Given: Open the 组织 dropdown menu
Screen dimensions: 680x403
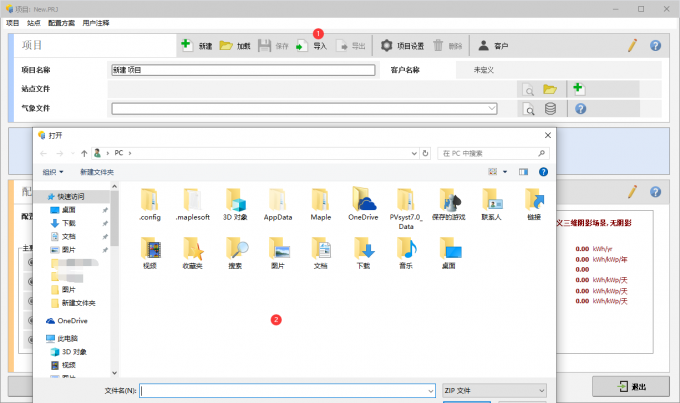Looking at the screenshot, I should pos(53,172).
